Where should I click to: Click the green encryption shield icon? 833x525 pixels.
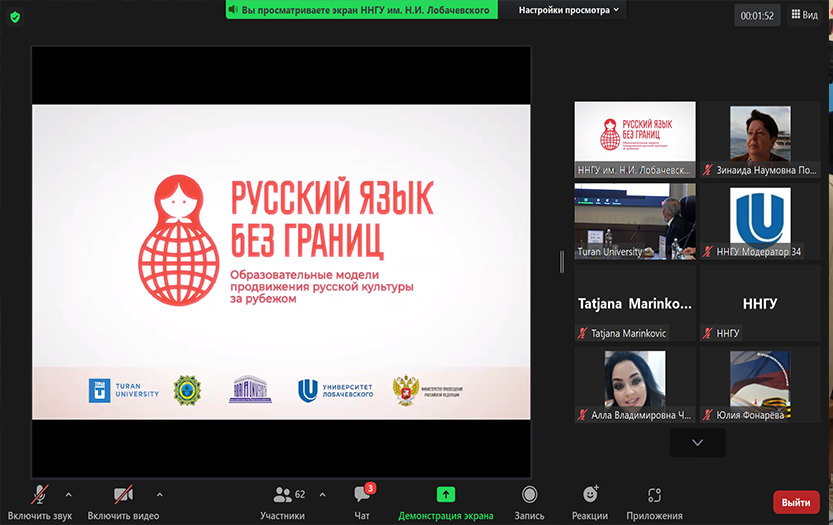tap(15, 17)
